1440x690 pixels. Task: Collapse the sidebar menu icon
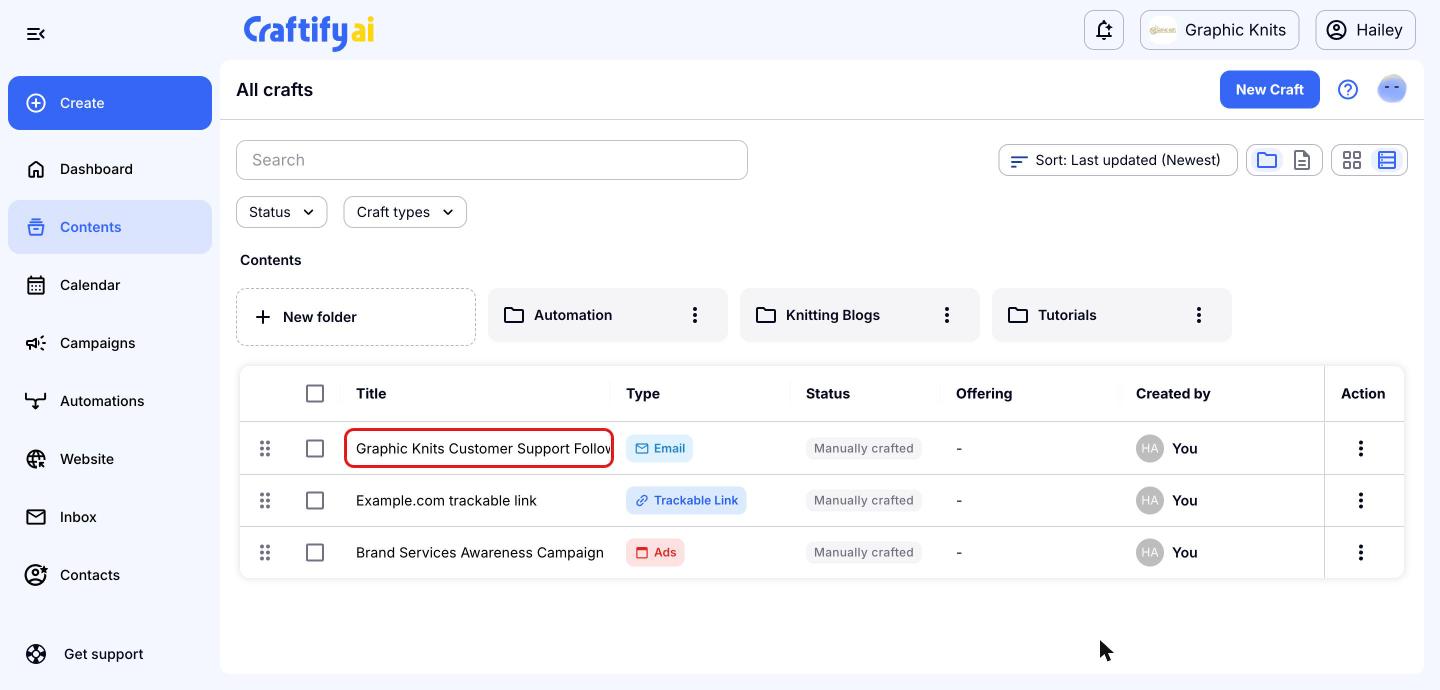(36, 34)
